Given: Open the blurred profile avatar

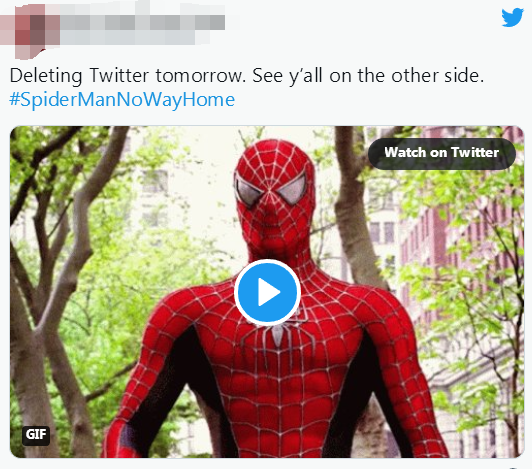Looking at the screenshot, I should (x=30, y=32).
